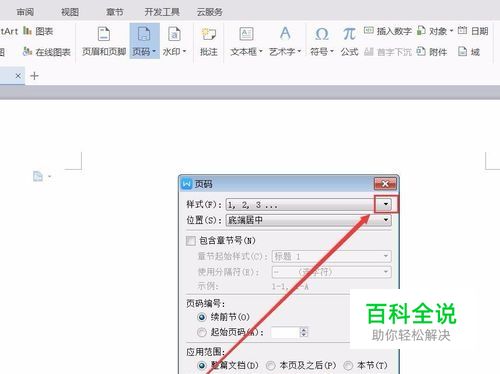This screenshot has width=500, height=374.
Task: Select 本节 apply range option
Action: coord(348,366)
